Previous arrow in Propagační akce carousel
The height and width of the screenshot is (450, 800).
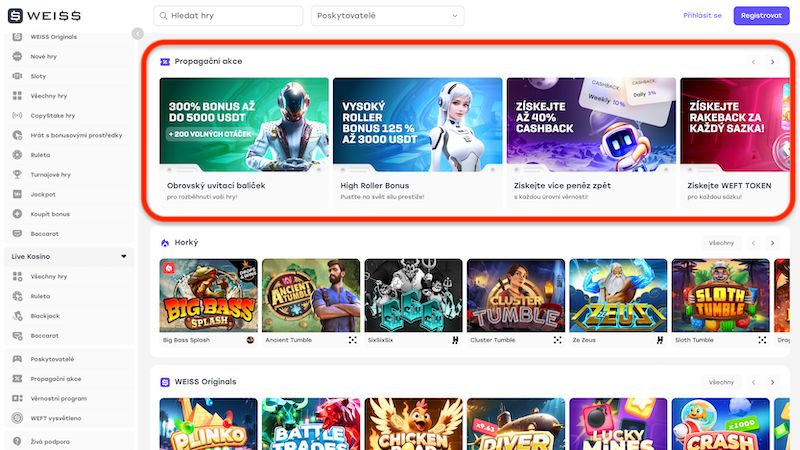tap(754, 62)
